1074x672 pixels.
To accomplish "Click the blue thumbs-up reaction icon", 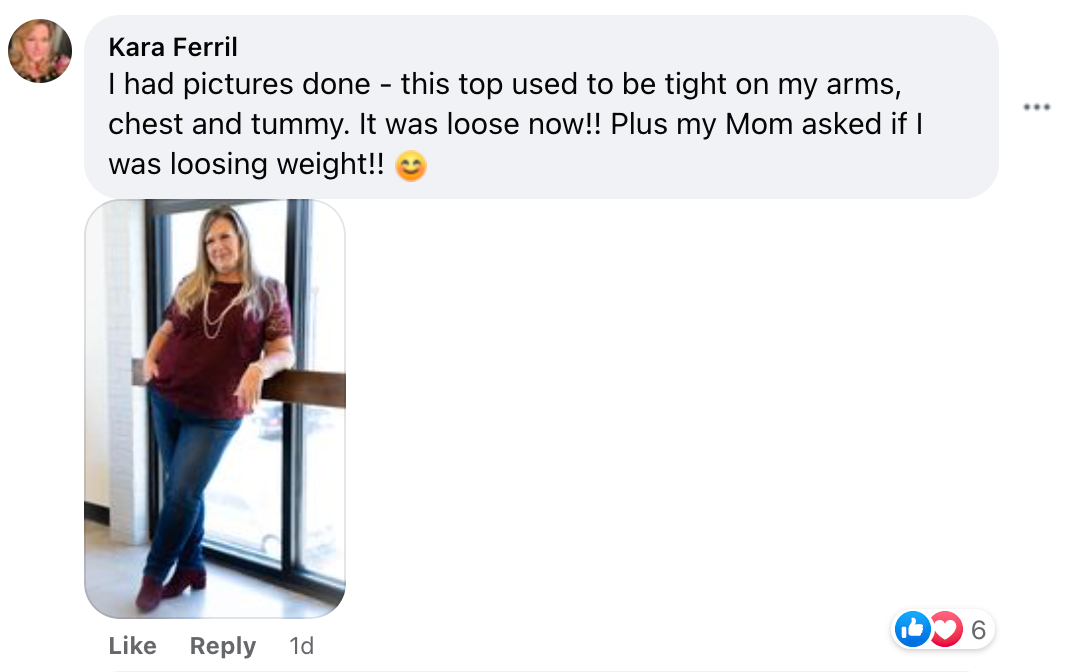I will pyautogui.click(x=912, y=629).
